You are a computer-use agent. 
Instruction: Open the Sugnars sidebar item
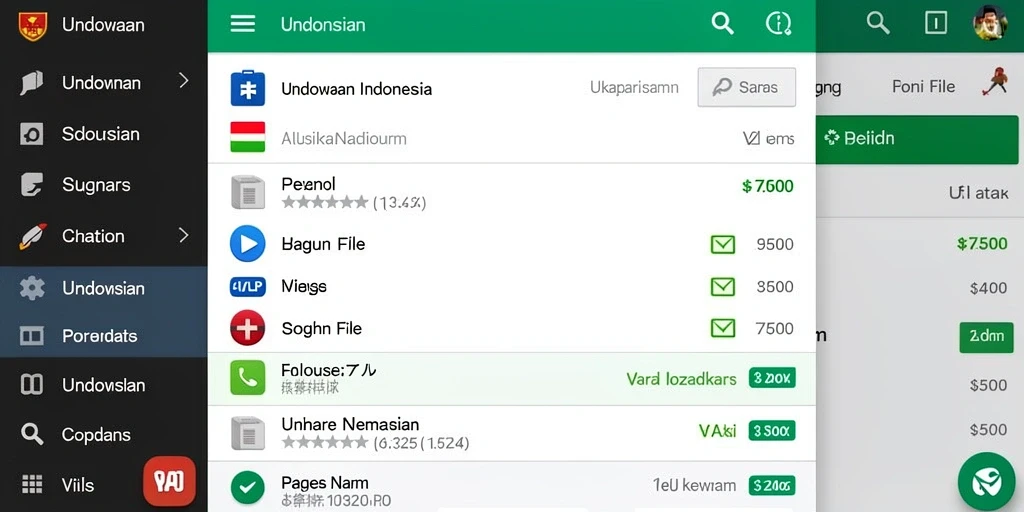103,185
